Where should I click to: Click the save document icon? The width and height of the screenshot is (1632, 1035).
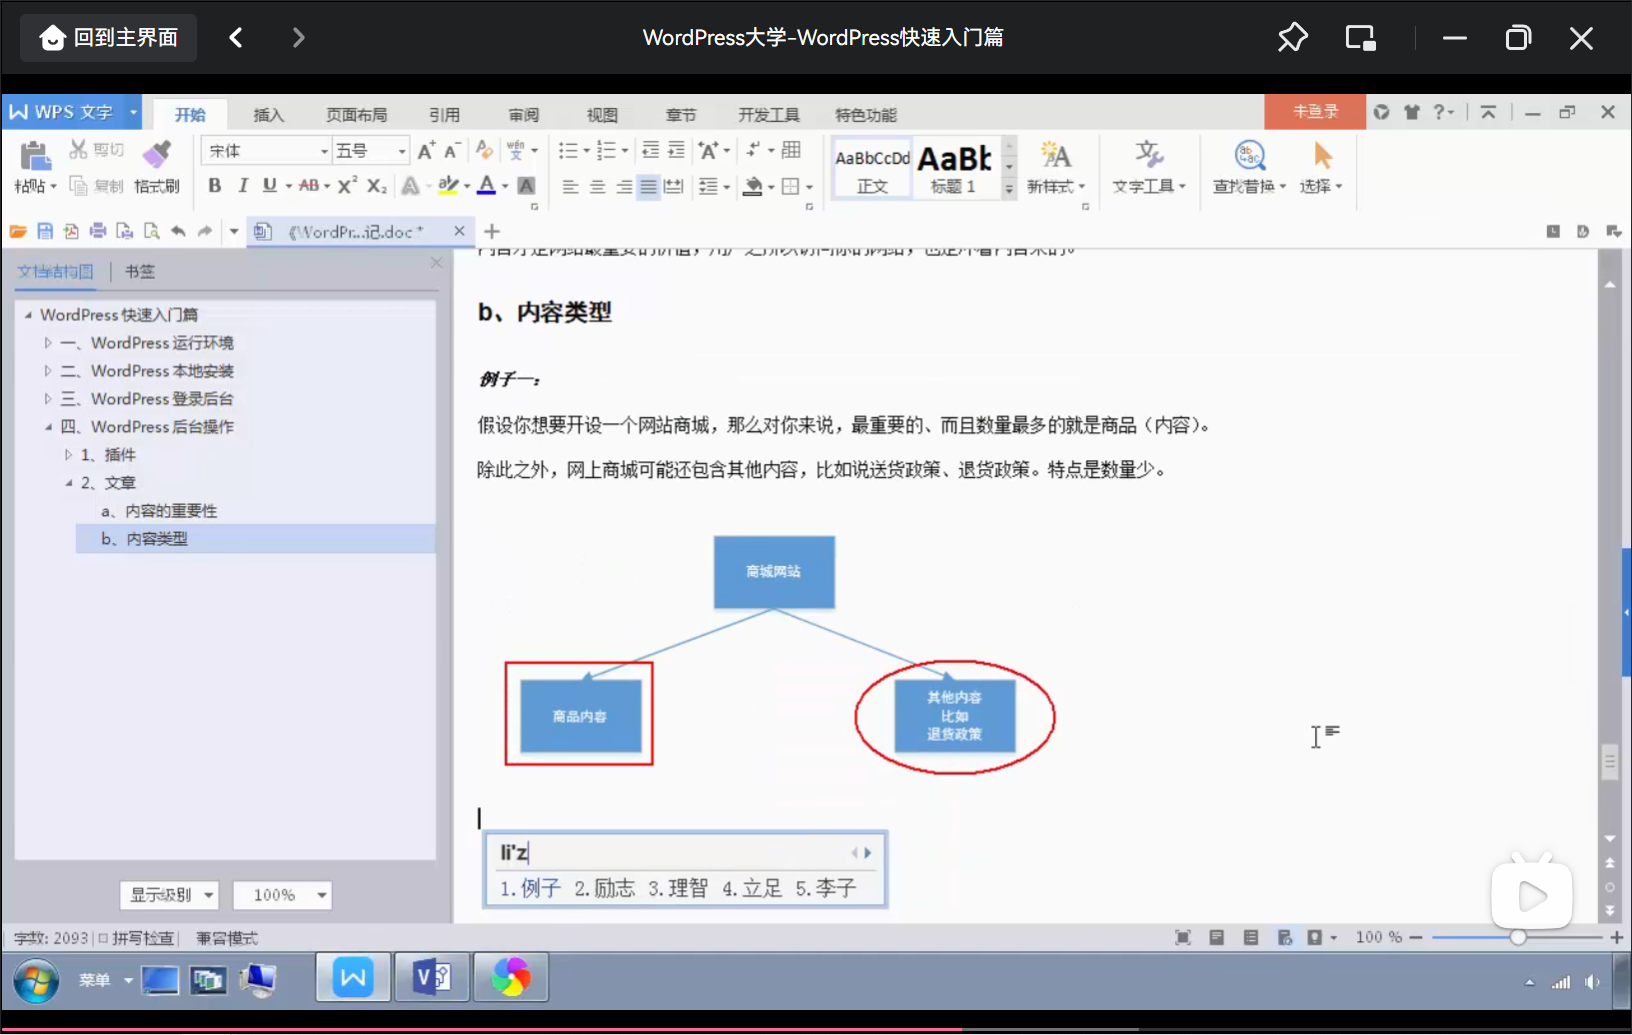(x=45, y=232)
